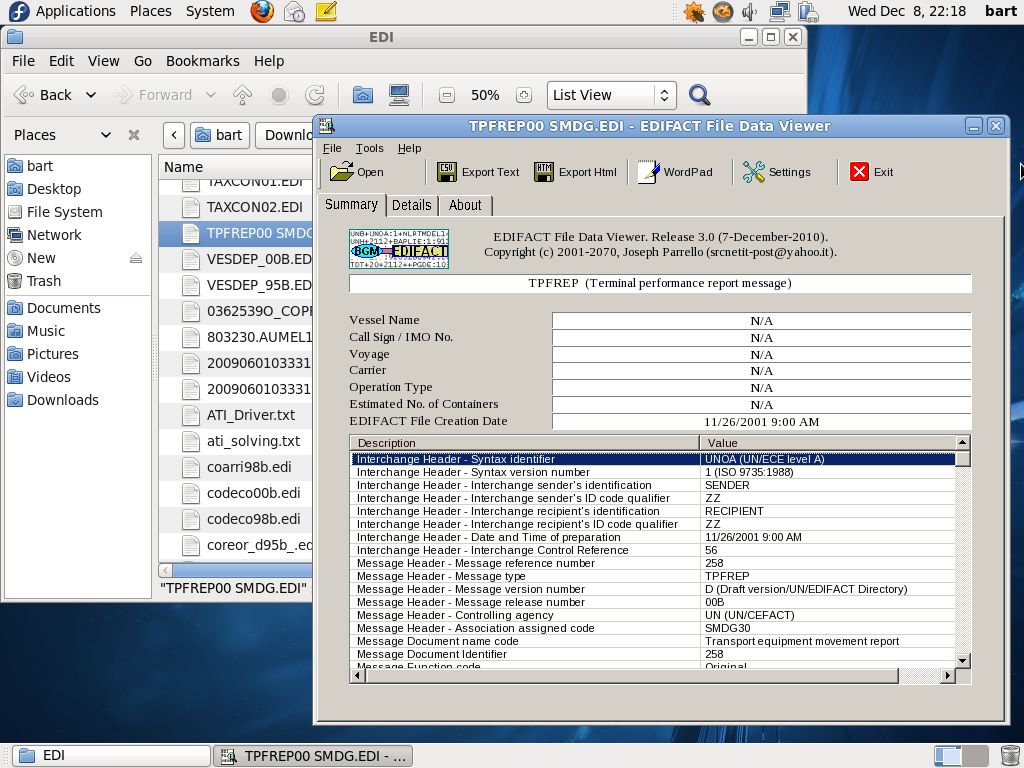The image size is (1024, 768).
Task: Click the table's vertical scroll down arrow
Action: [963, 661]
